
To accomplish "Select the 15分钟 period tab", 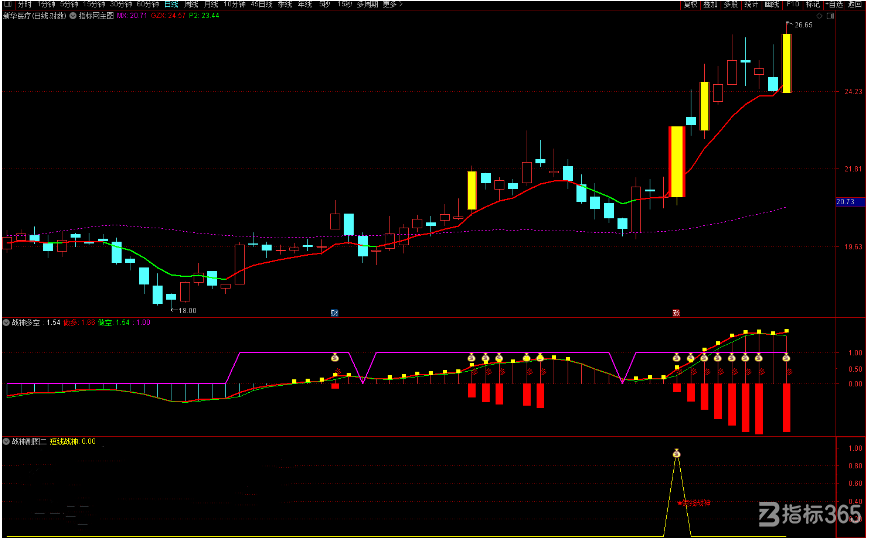I will 94,4.
